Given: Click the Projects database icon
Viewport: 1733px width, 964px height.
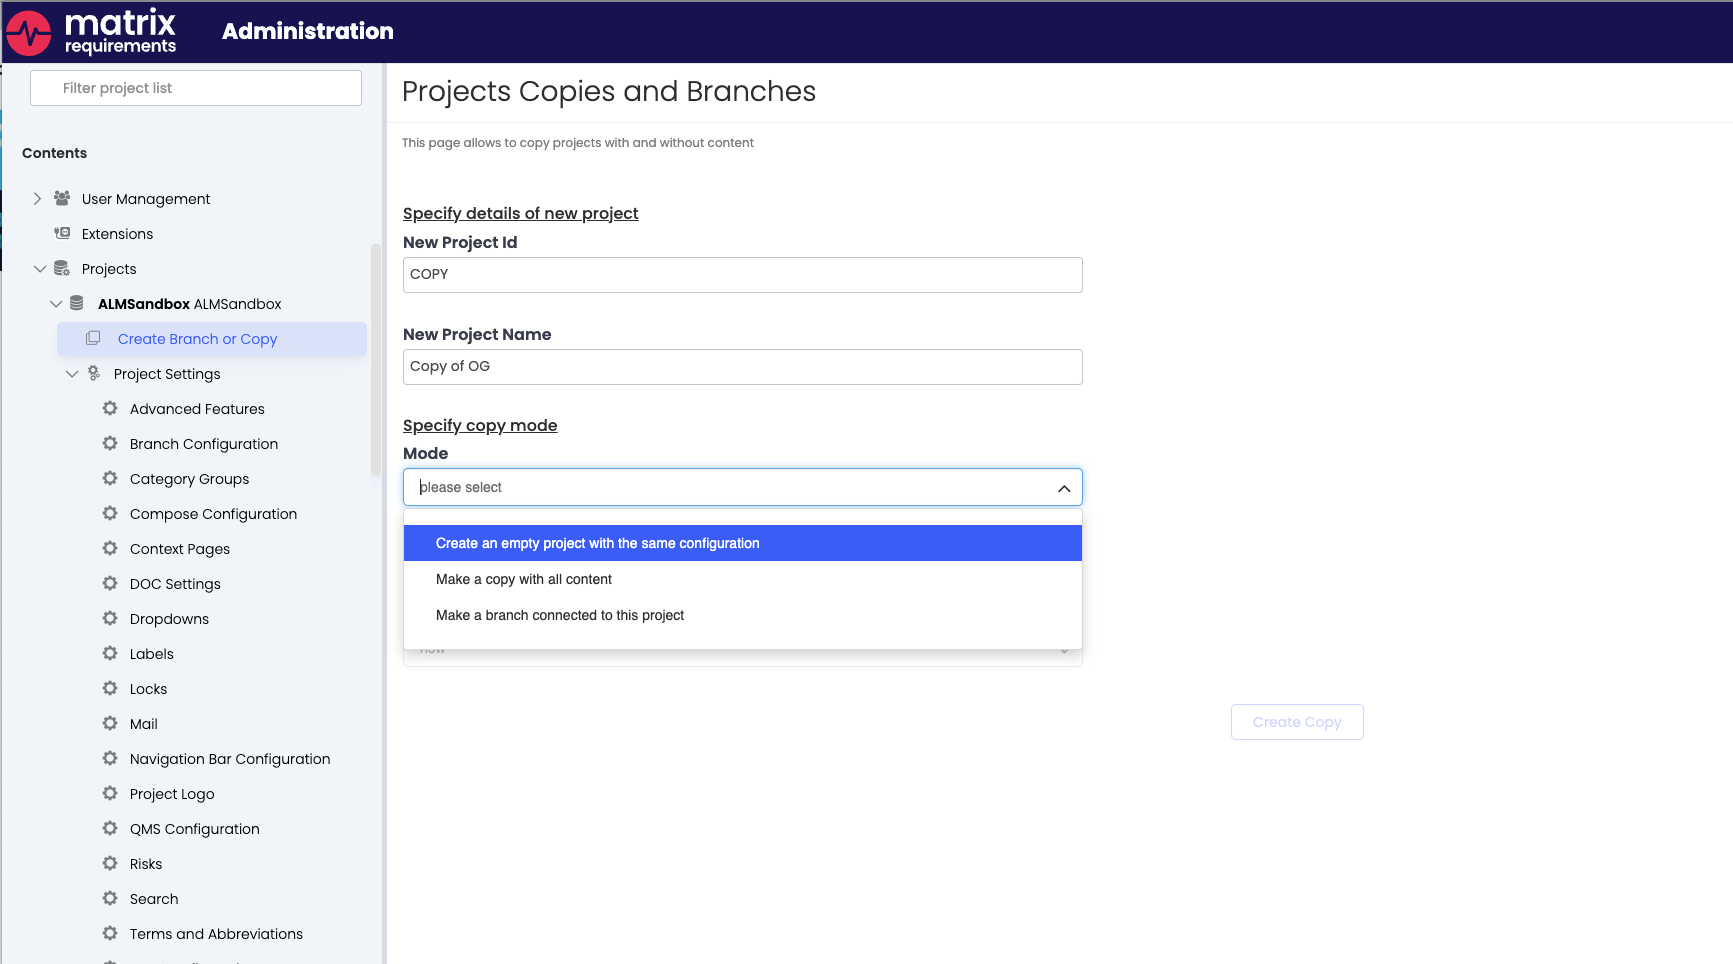Looking at the screenshot, I should (62, 268).
